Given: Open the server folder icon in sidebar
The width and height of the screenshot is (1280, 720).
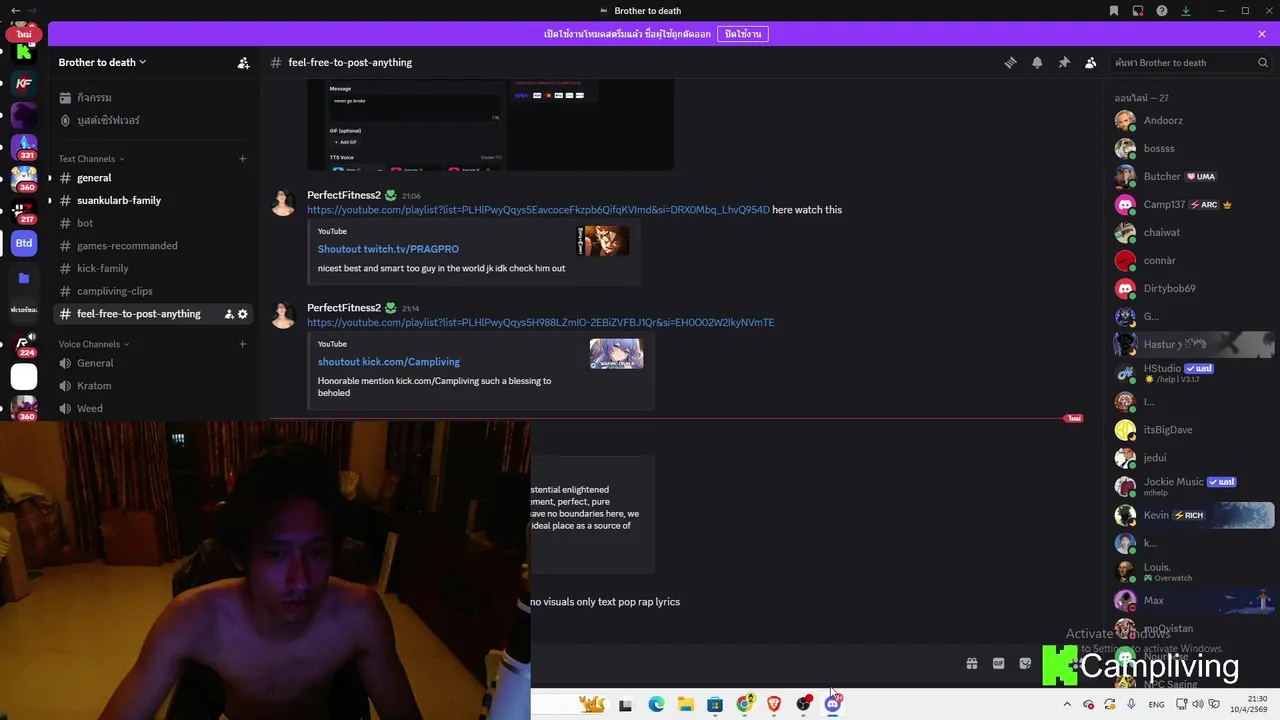Looking at the screenshot, I should click(x=24, y=278).
